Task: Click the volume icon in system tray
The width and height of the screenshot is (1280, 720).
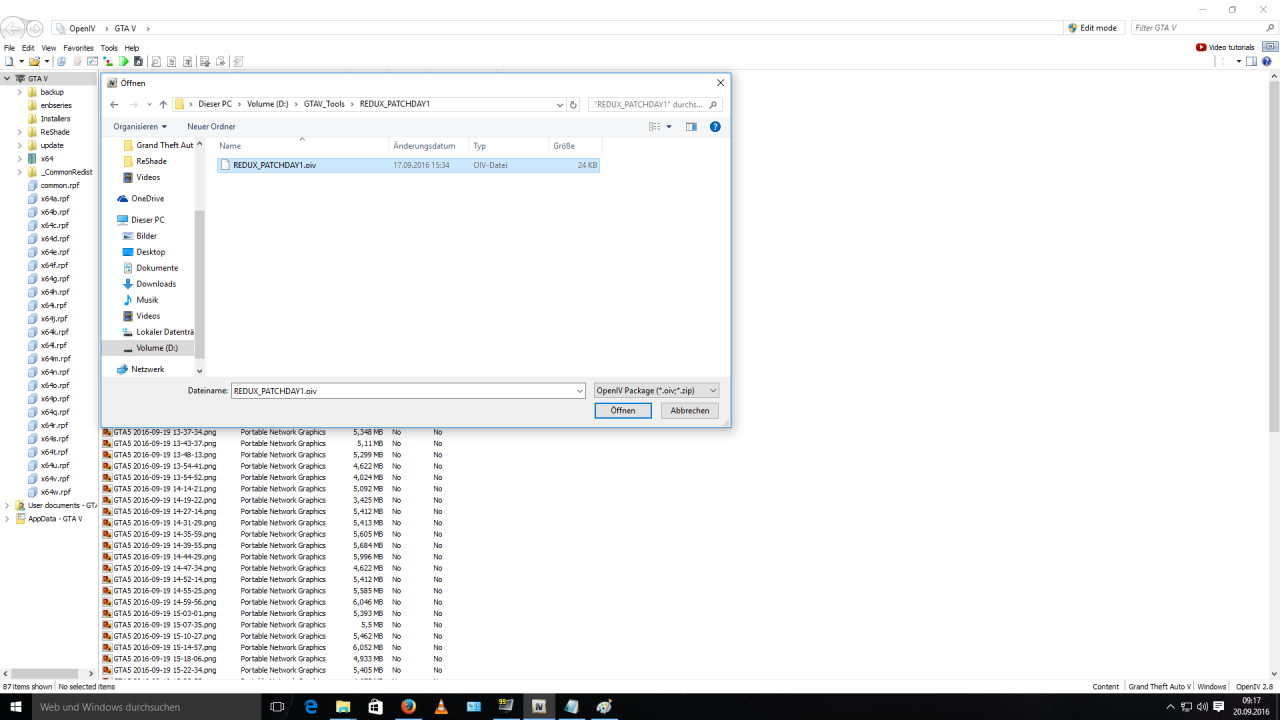Action: coord(1202,706)
